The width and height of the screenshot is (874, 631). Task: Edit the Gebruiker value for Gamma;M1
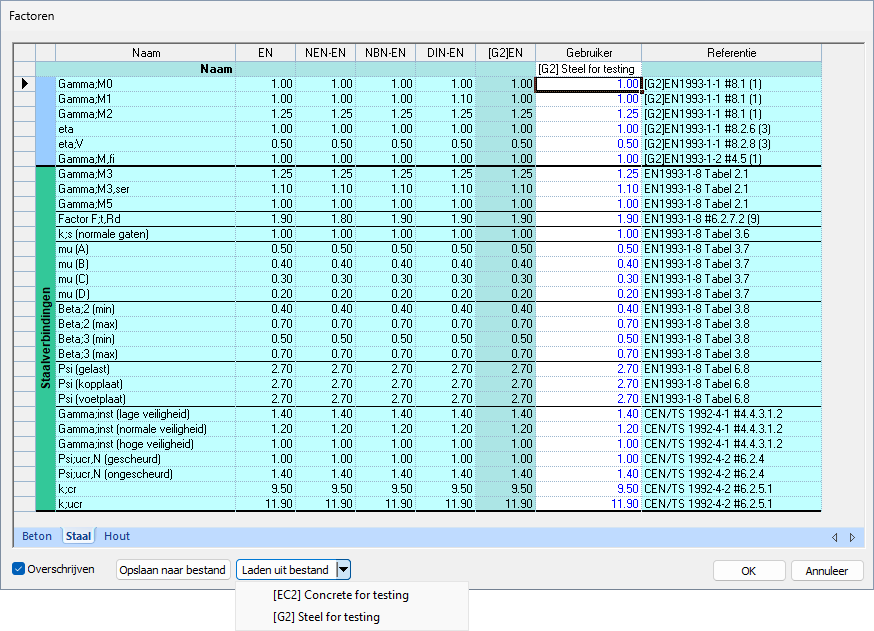[x=589, y=99]
